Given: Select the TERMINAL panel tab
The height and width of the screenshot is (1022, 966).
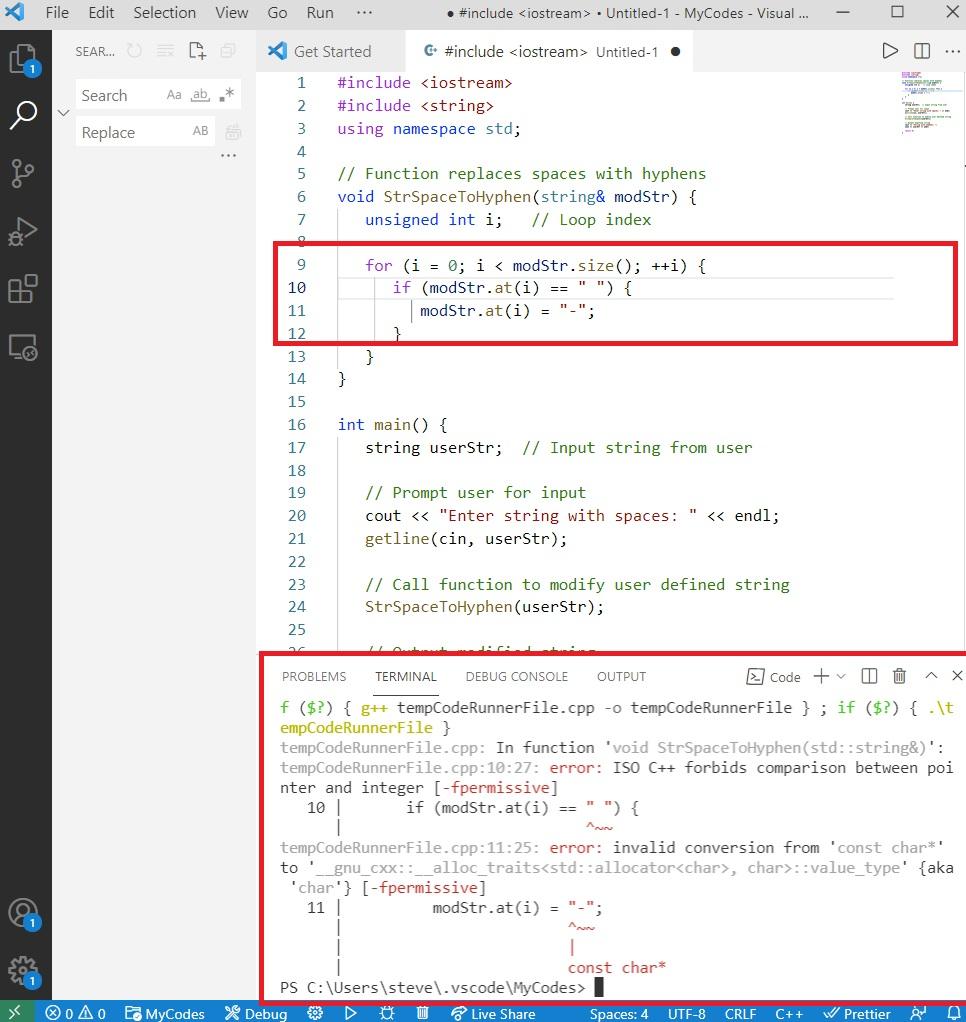Looking at the screenshot, I should pyautogui.click(x=405, y=677).
